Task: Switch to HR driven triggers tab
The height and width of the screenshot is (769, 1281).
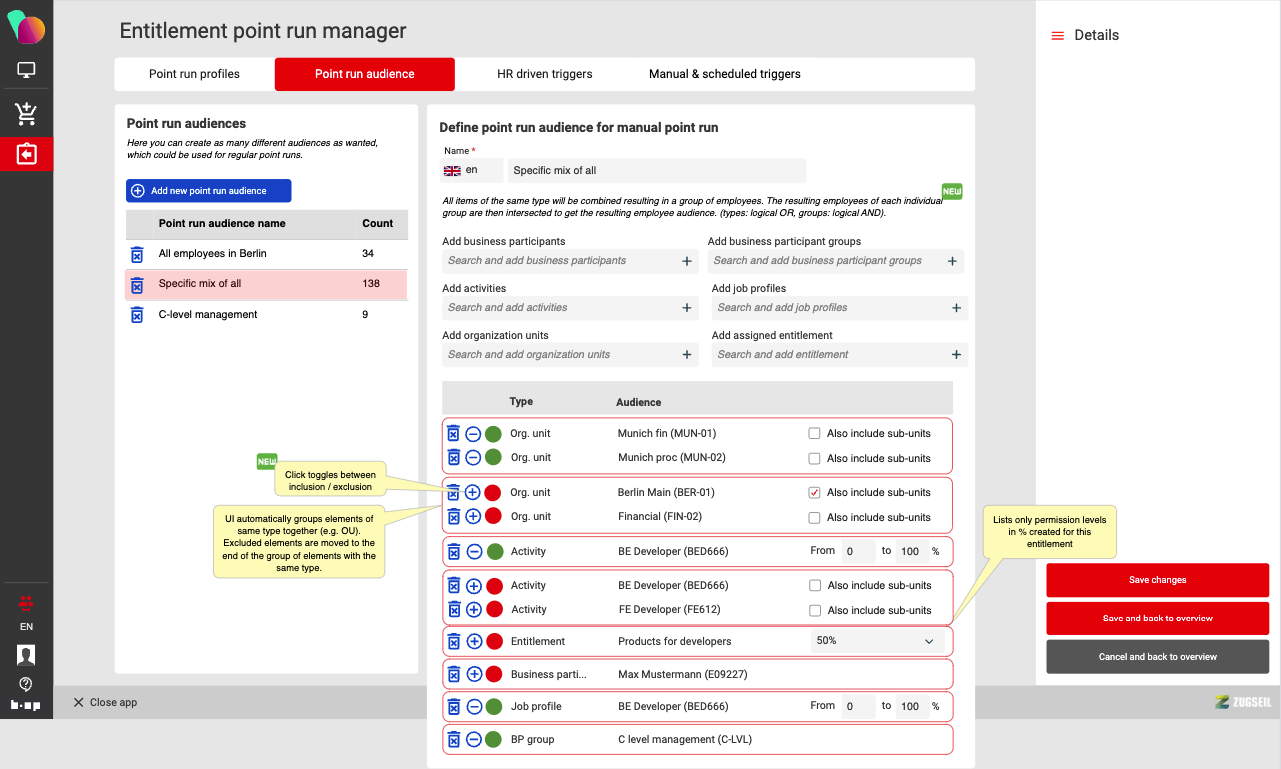Action: pos(544,74)
